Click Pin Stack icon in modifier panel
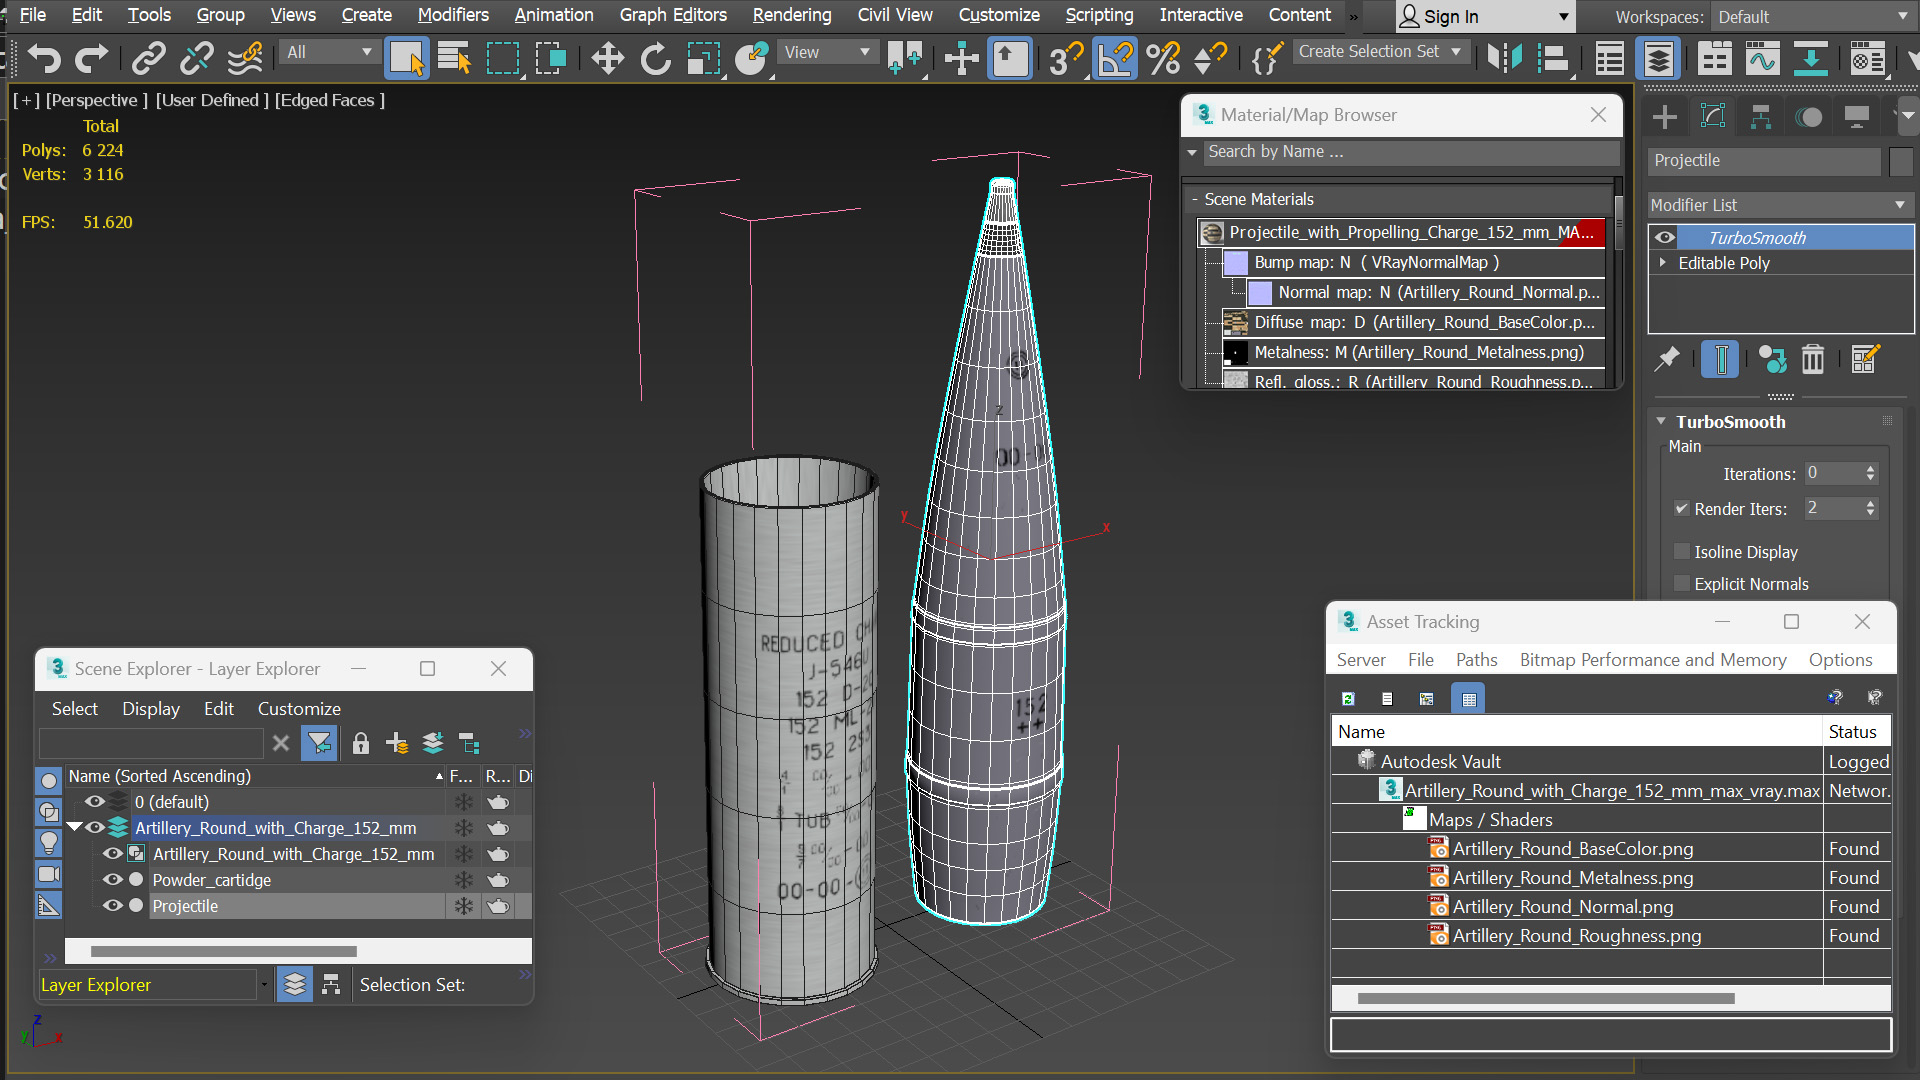Screen dimensions: 1920x1080 click(x=1666, y=359)
